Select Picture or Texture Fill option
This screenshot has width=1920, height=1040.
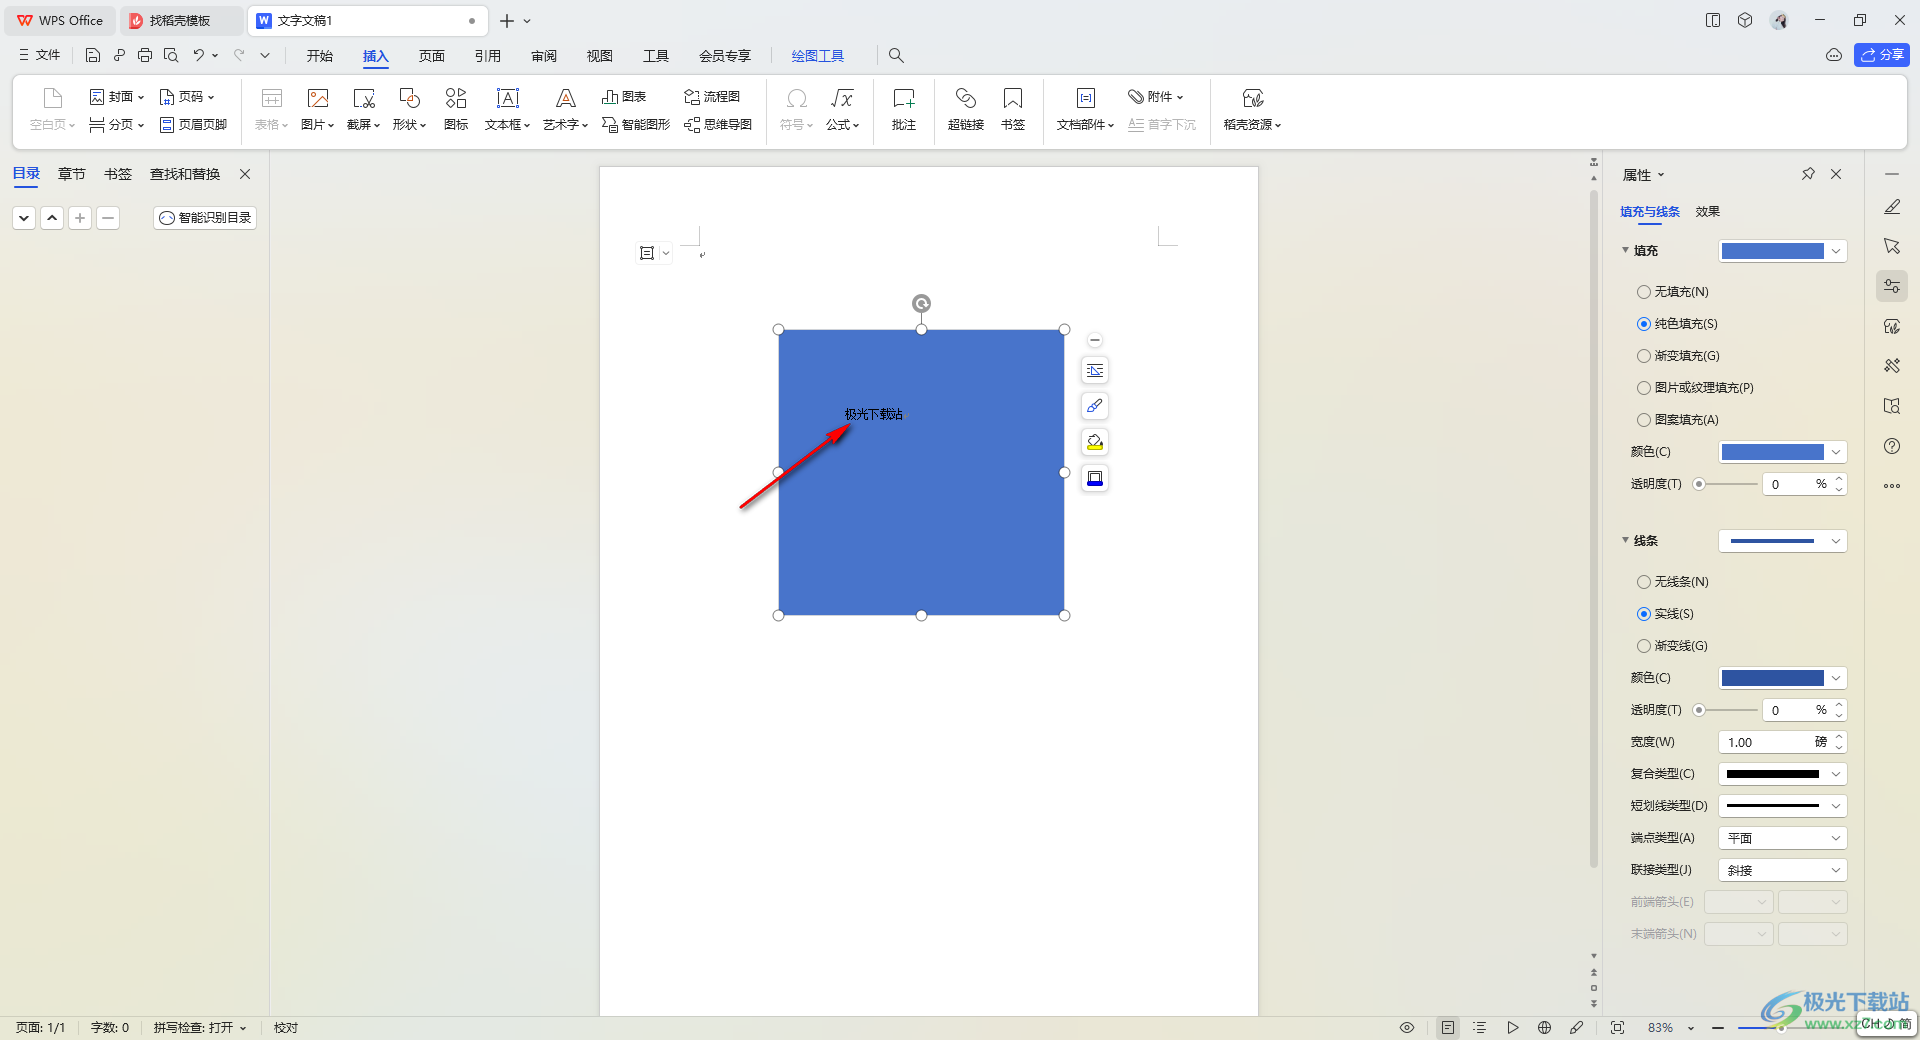(1695, 388)
